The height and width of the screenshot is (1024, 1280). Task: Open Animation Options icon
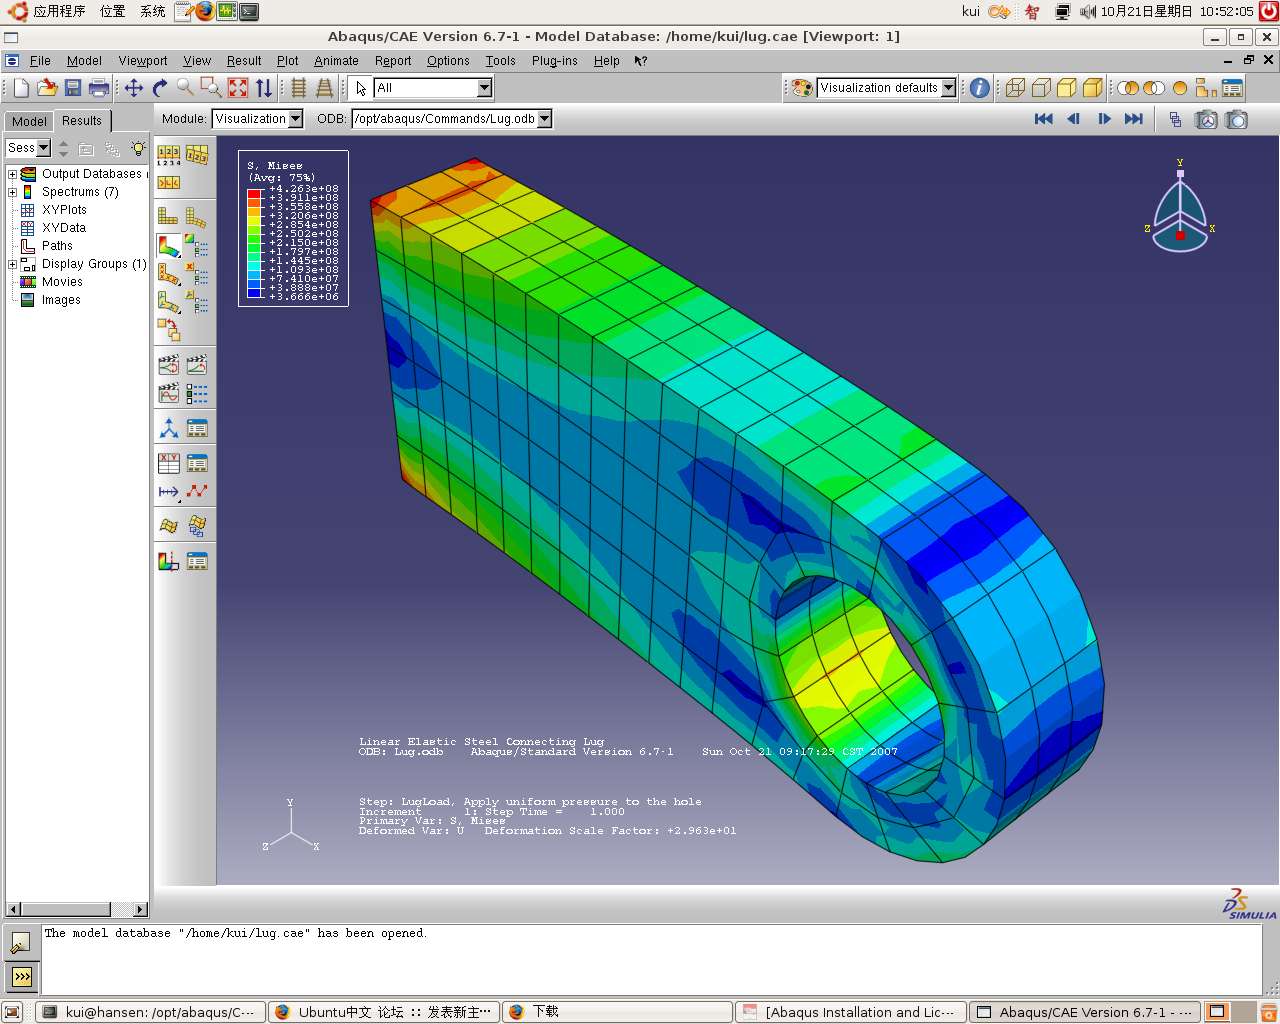click(197, 393)
